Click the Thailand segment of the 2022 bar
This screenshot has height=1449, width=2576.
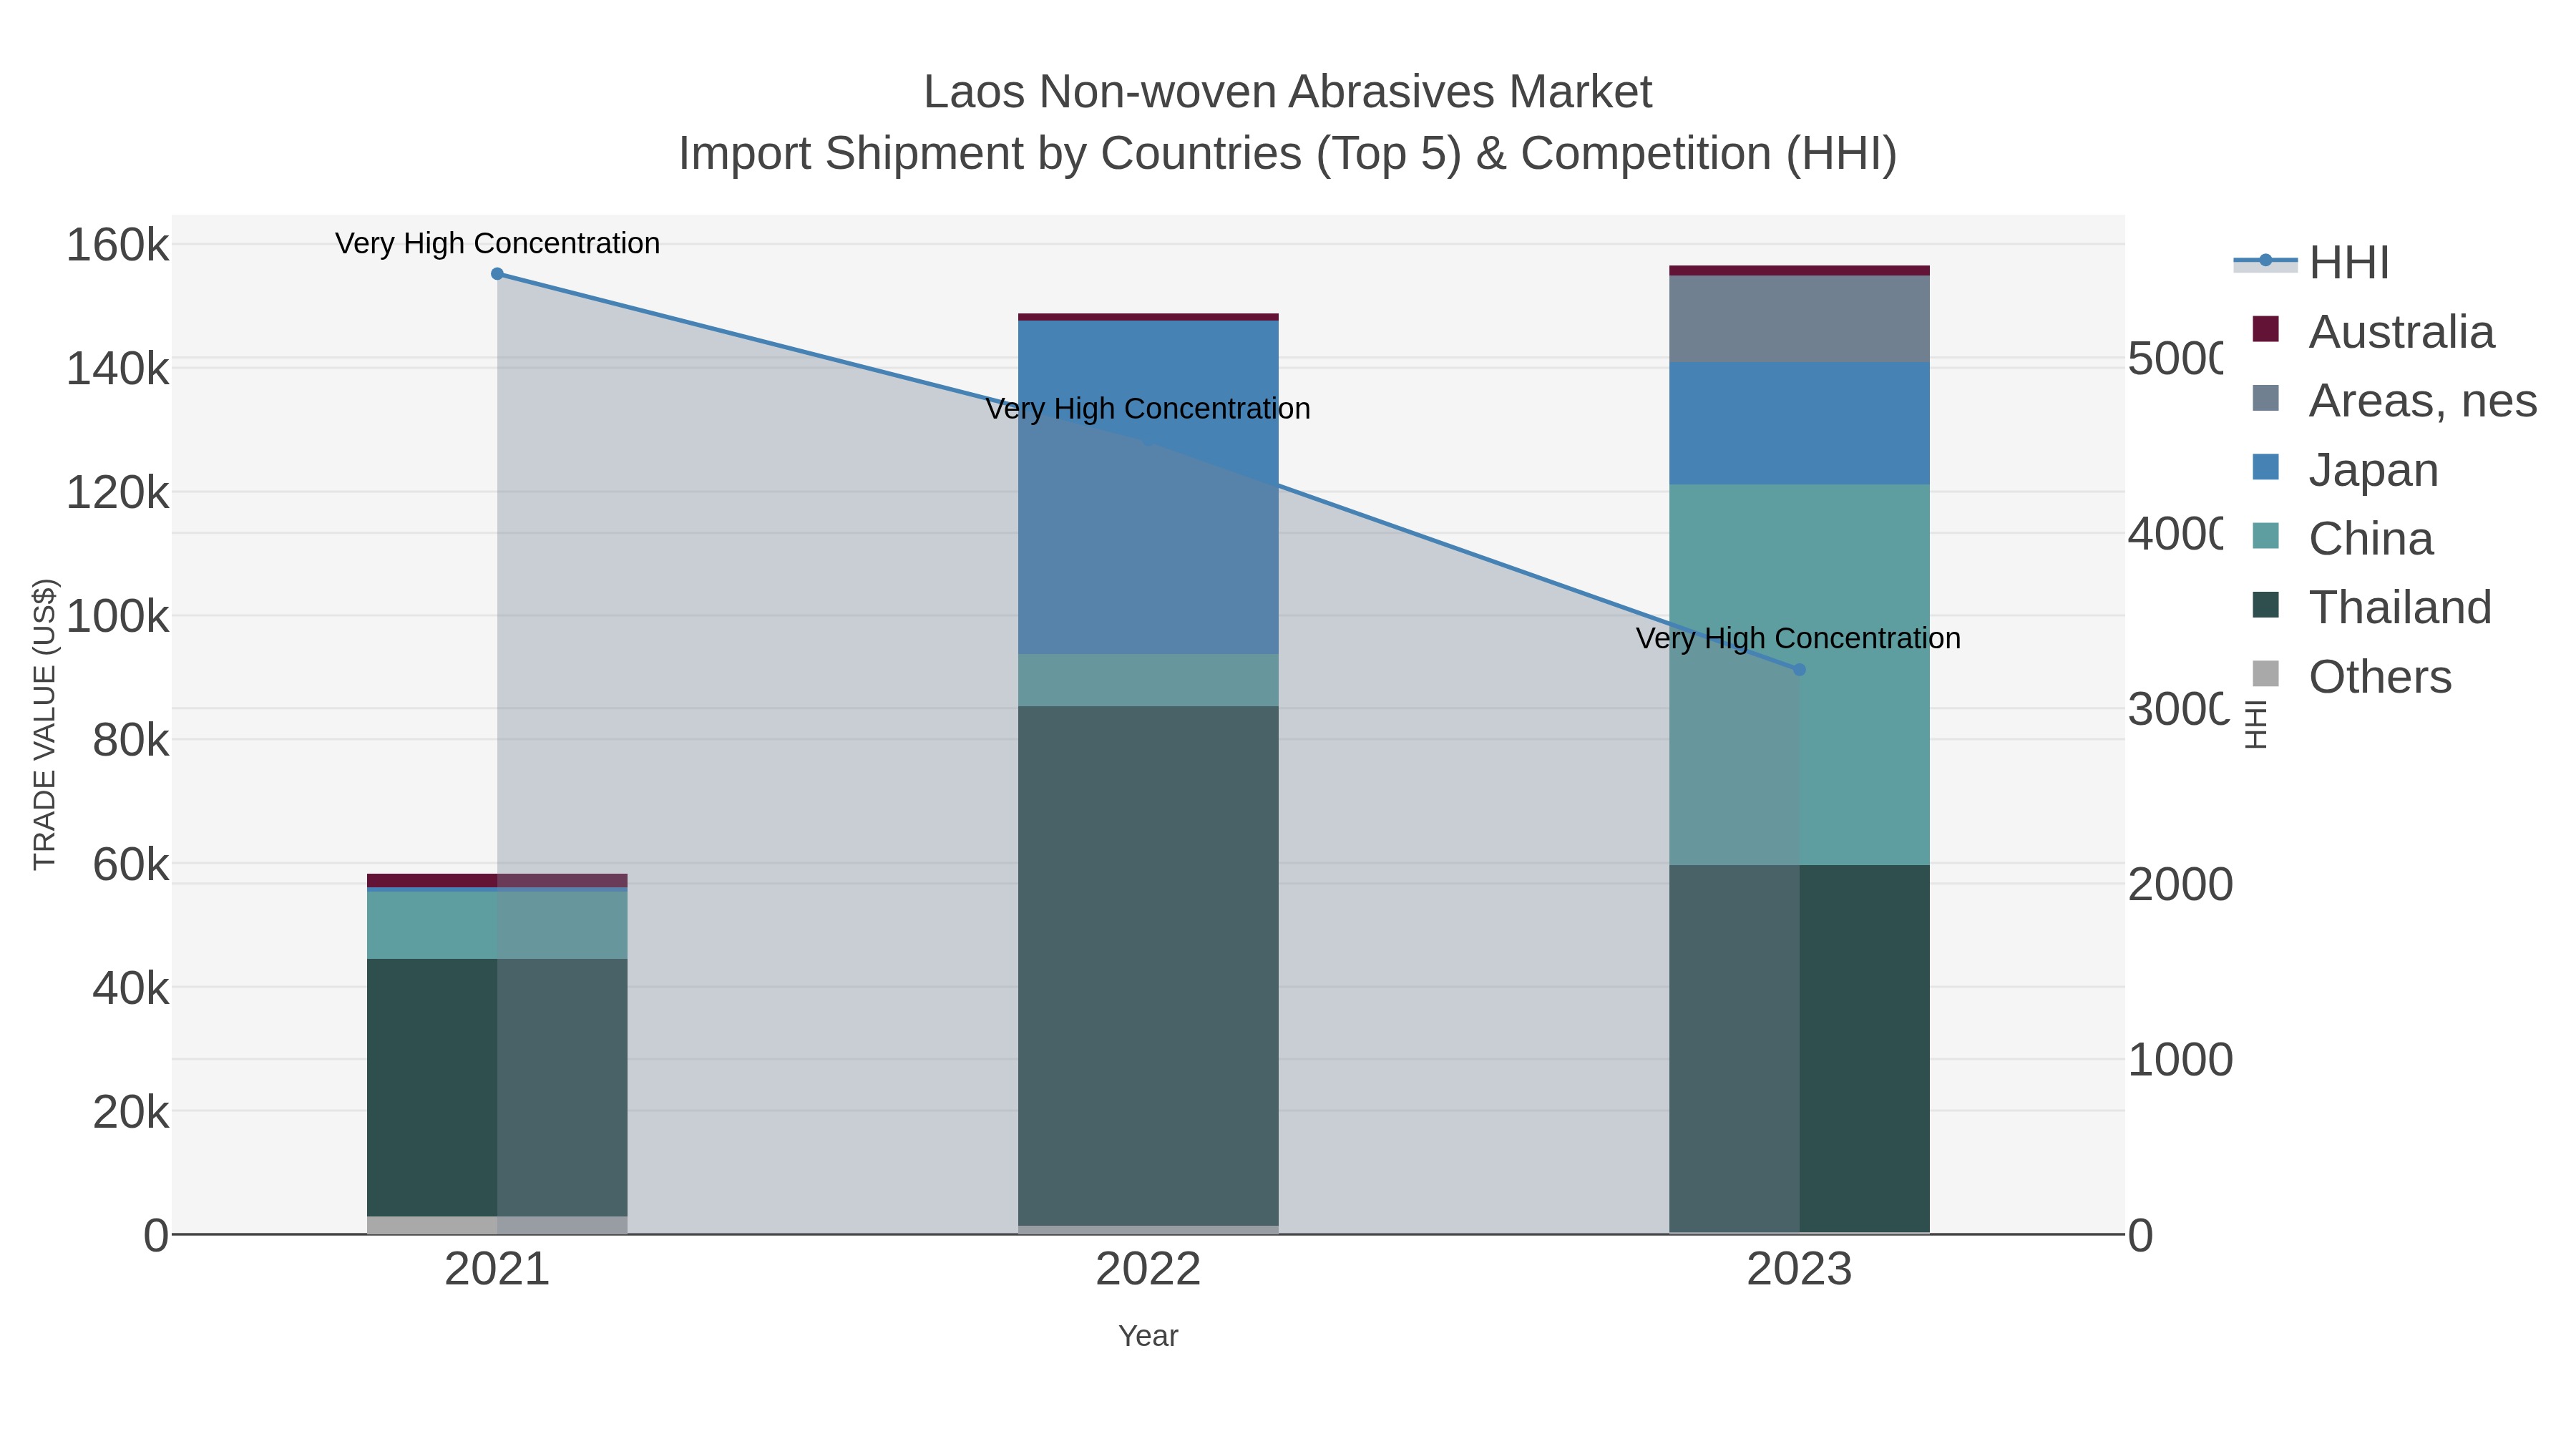click(1148, 965)
